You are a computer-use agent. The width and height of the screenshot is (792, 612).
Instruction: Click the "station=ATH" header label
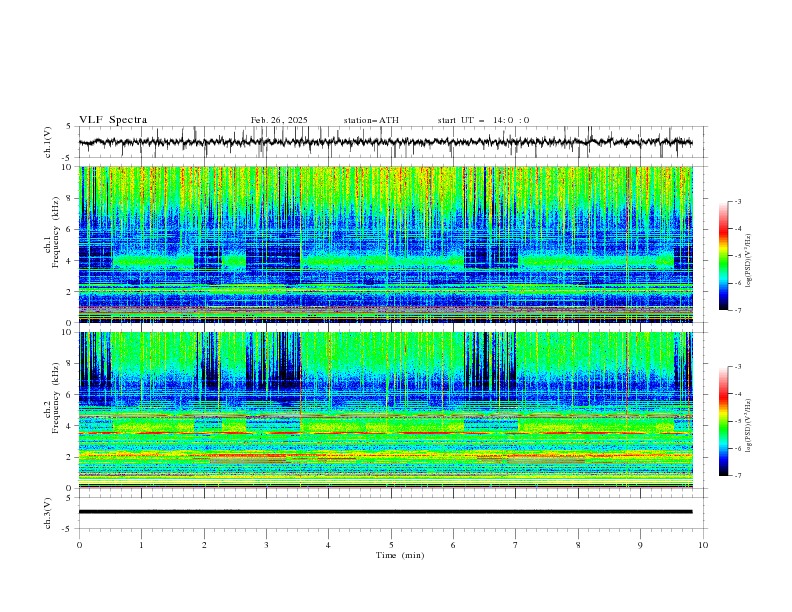tap(371, 120)
